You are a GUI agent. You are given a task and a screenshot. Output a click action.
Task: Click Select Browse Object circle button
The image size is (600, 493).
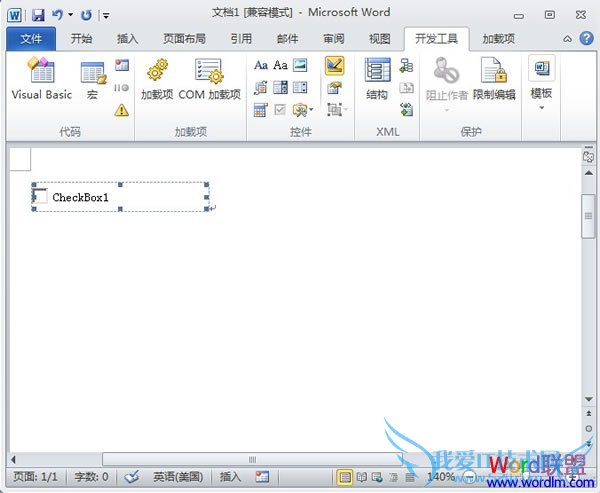tap(589, 428)
